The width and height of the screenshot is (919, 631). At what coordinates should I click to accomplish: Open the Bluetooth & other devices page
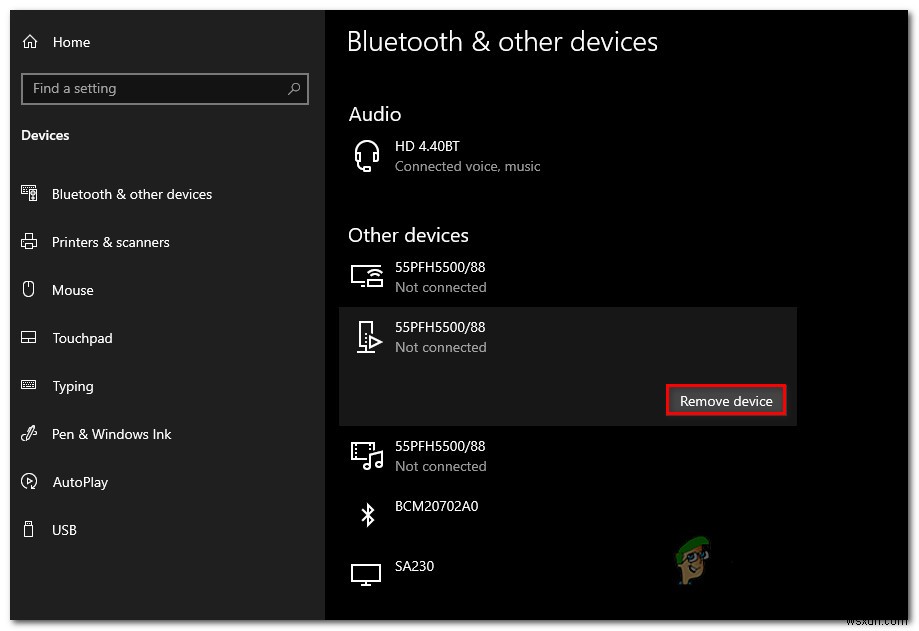[131, 194]
